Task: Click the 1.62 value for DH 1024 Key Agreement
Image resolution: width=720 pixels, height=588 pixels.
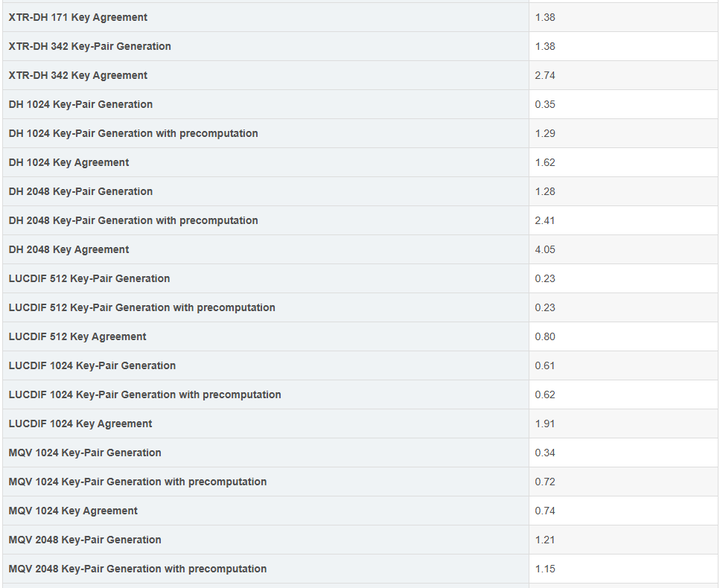Action: [545, 162]
